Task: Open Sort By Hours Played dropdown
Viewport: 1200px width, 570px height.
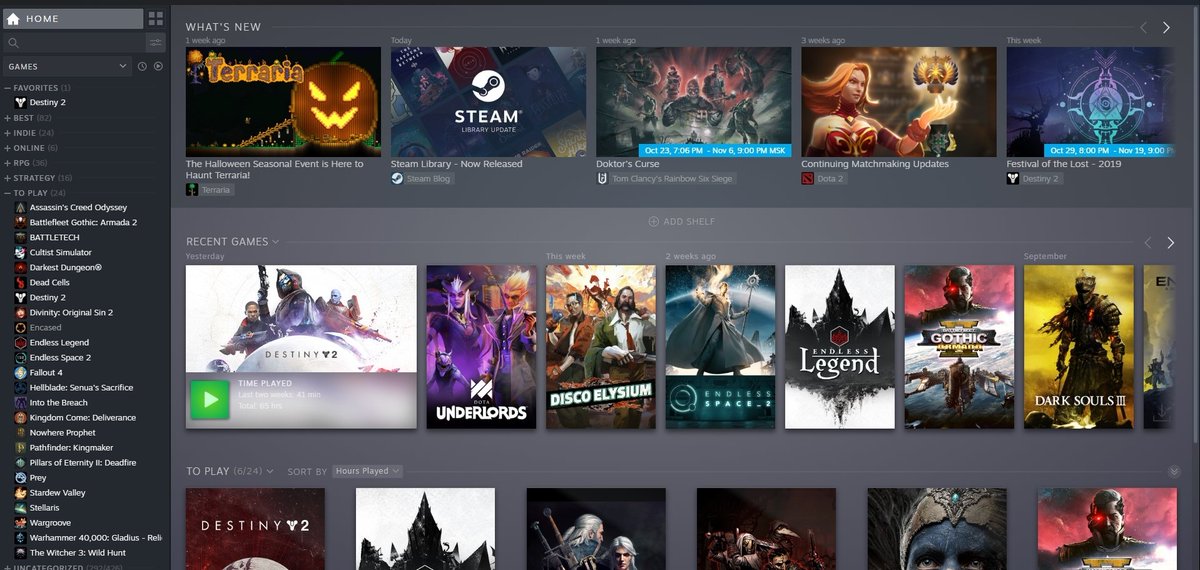Action: 367,471
